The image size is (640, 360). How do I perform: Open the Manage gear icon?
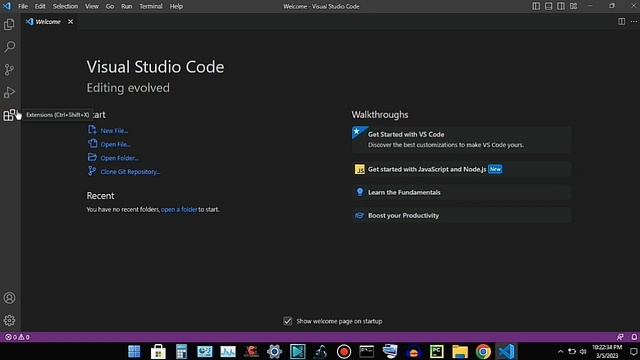pyautogui.click(x=9, y=320)
